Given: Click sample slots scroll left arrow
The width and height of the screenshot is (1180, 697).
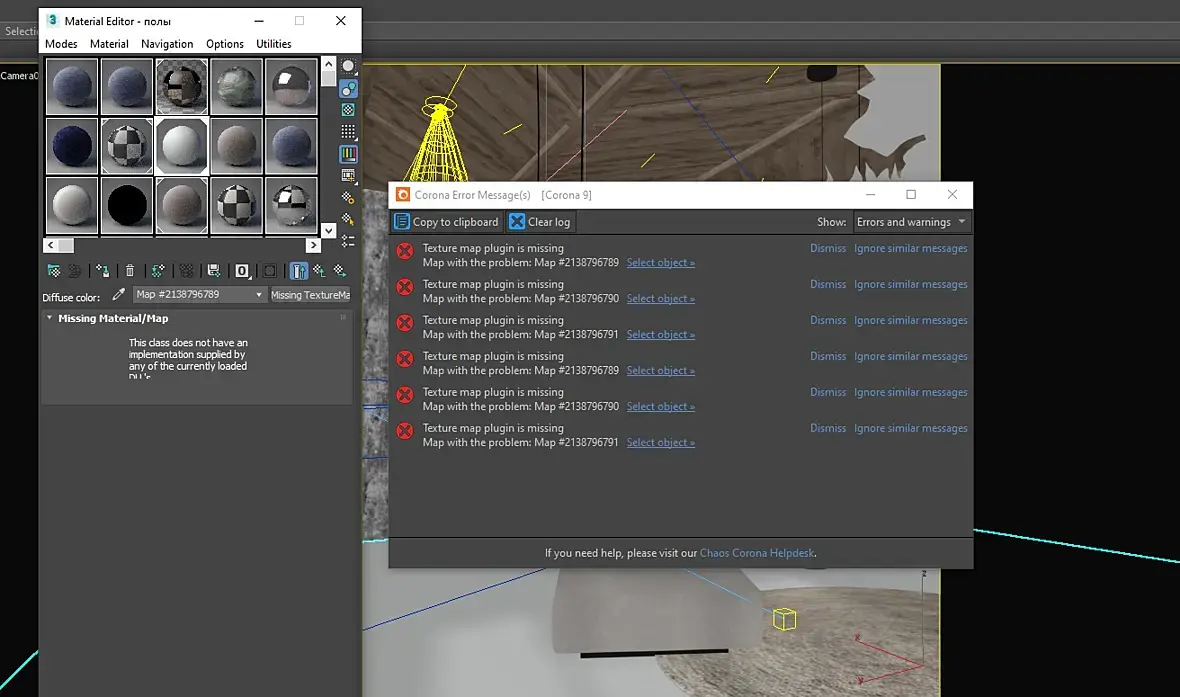Looking at the screenshot, I should click(x=50, y=245).
